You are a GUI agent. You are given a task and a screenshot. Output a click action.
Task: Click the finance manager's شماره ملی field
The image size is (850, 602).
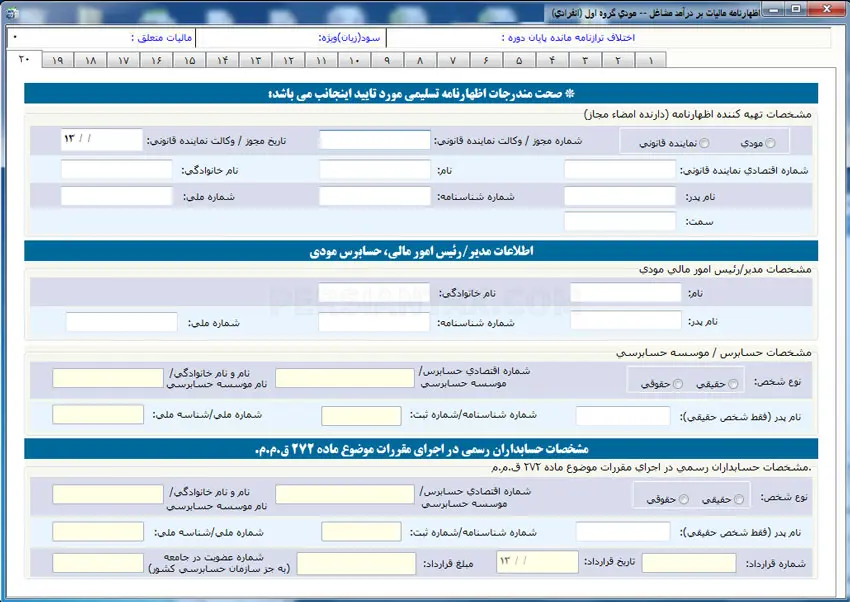121,322
